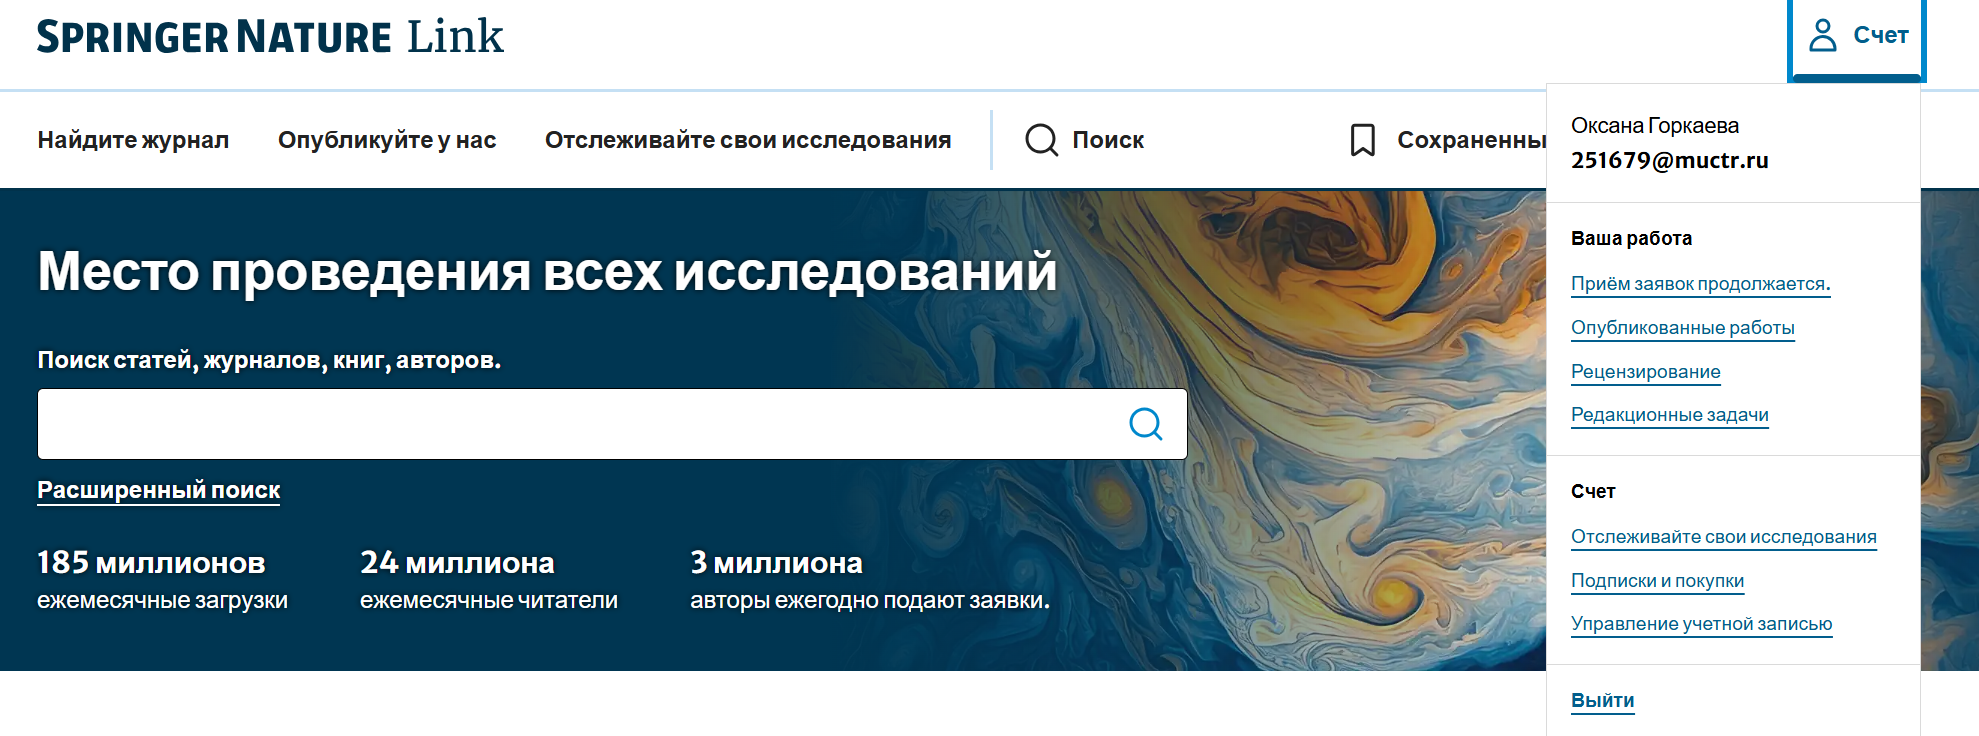Open Управление учетной записью

[x=1701, y=624]
